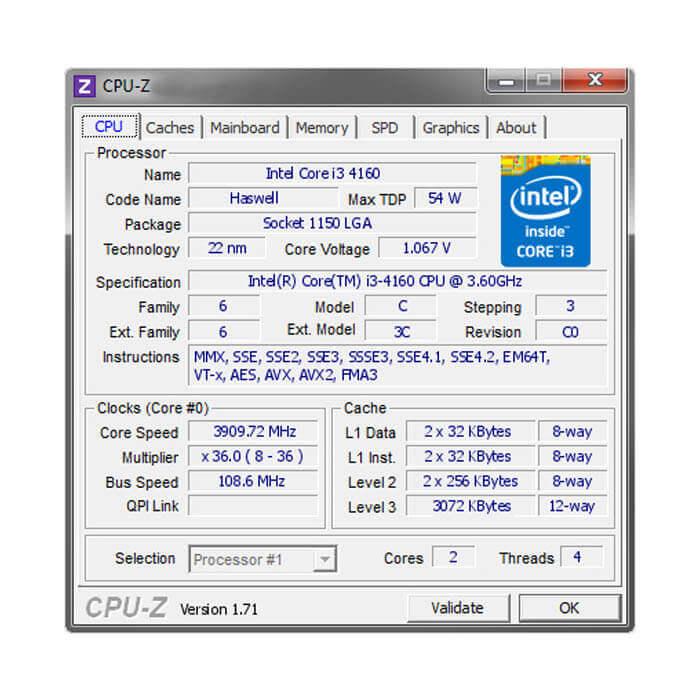Screen dimensions: 700x700
Task: Click the L1 Data size 2 x 32 KBytes
Action: [470, 432]
